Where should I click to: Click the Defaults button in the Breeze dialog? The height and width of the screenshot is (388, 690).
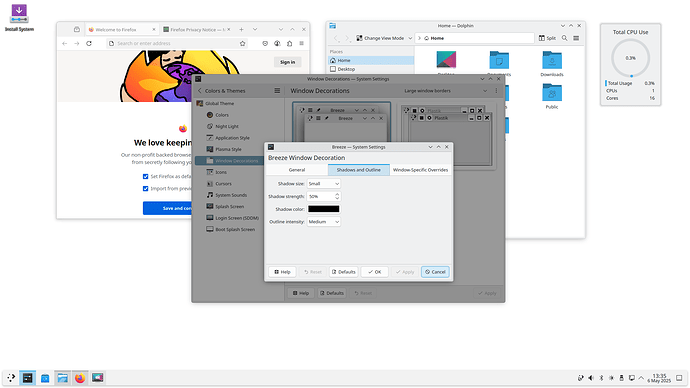(343, 272)
